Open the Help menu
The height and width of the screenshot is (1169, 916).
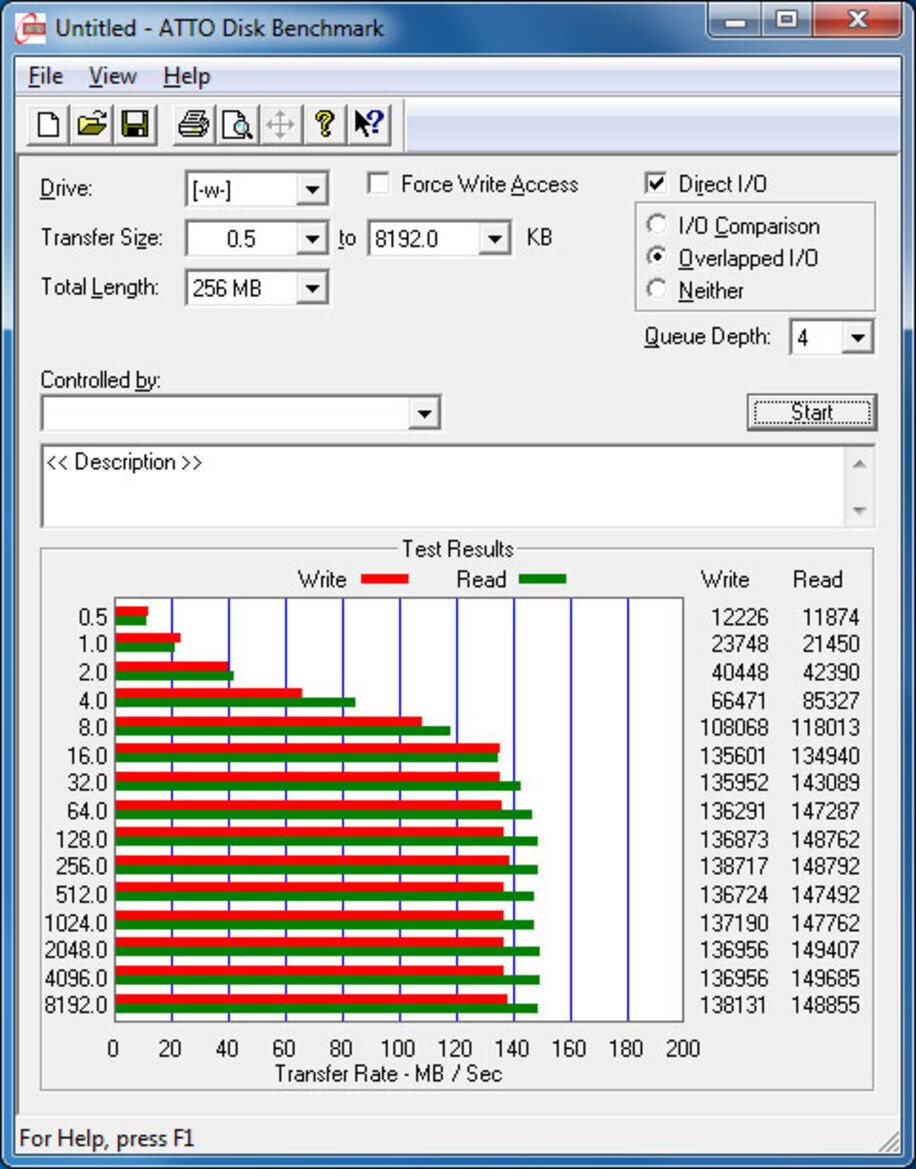point(186,76)
